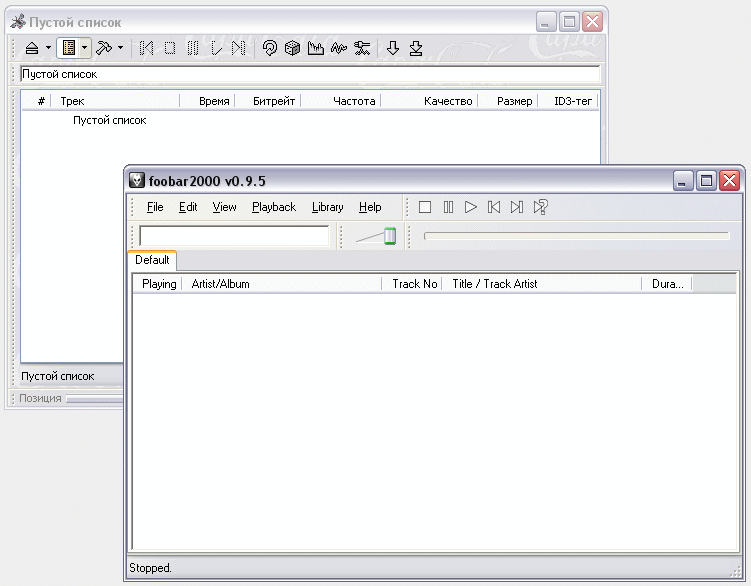The image size is (751, 586).
Task: Click the dotted play icon in Пустой список toolbar
Action: click(x=216, y=48)
